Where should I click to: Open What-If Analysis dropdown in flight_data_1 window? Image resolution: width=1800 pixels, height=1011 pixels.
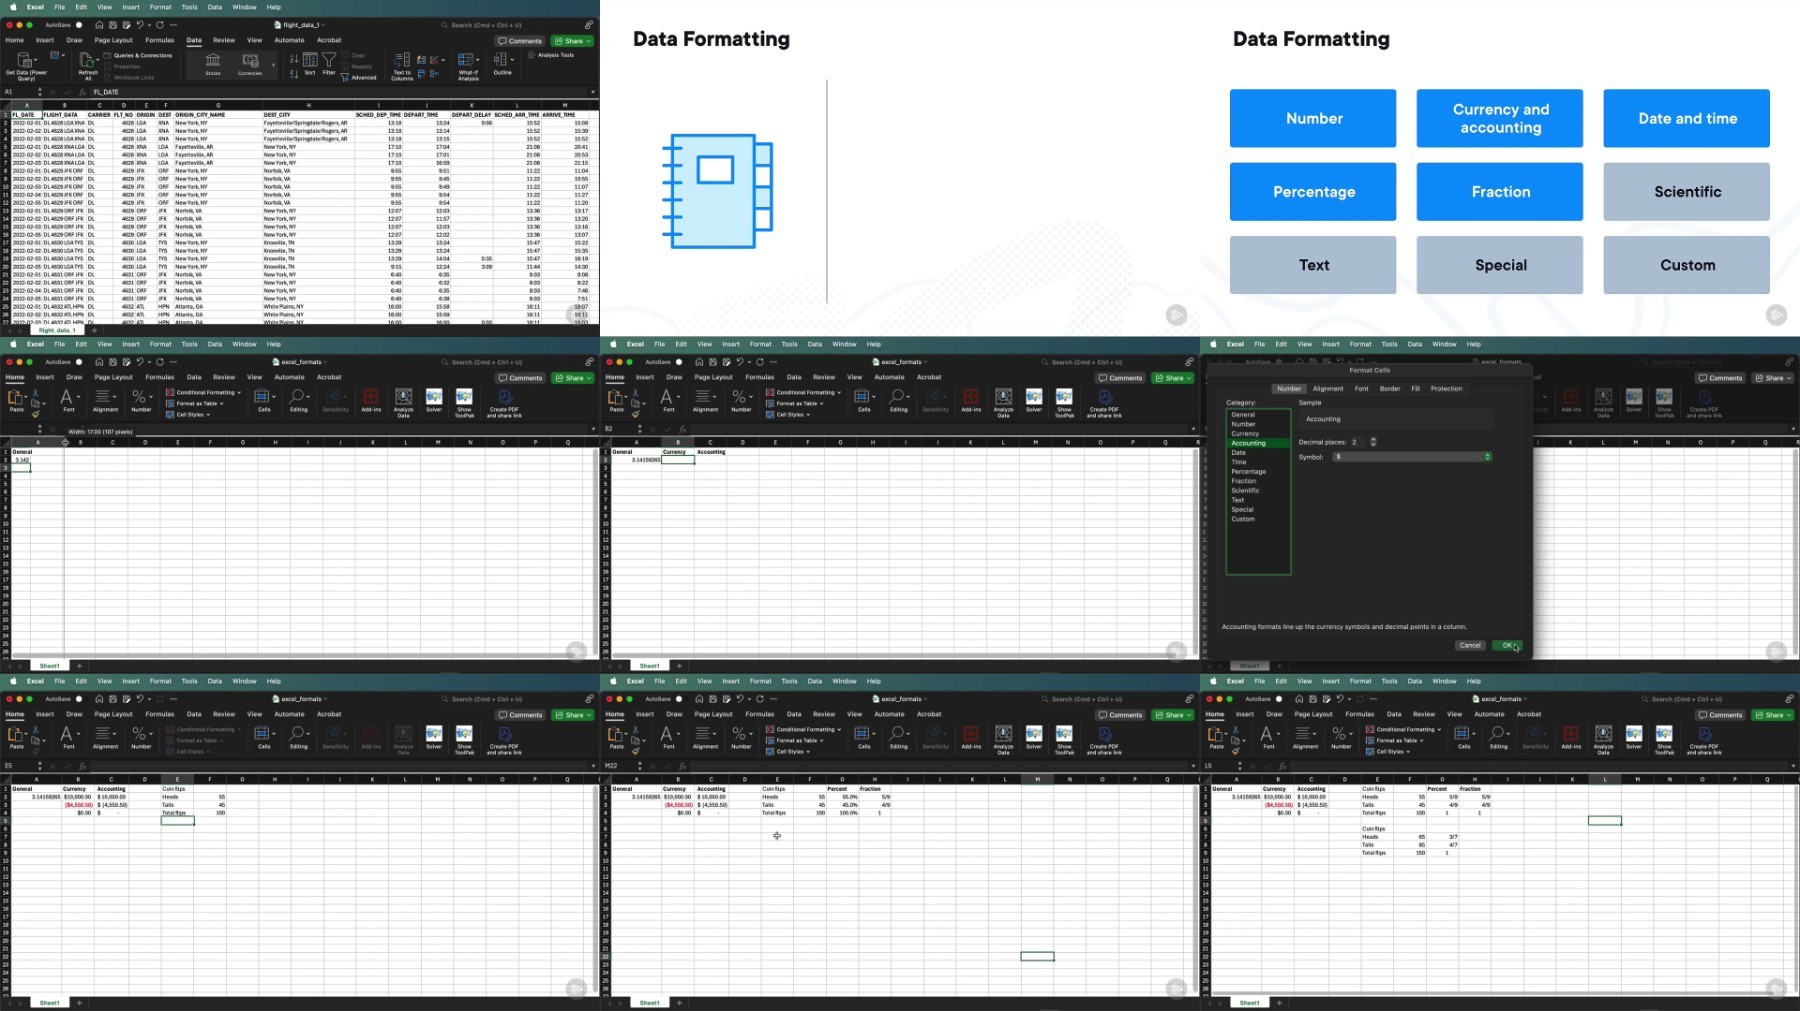click(468, 66)
